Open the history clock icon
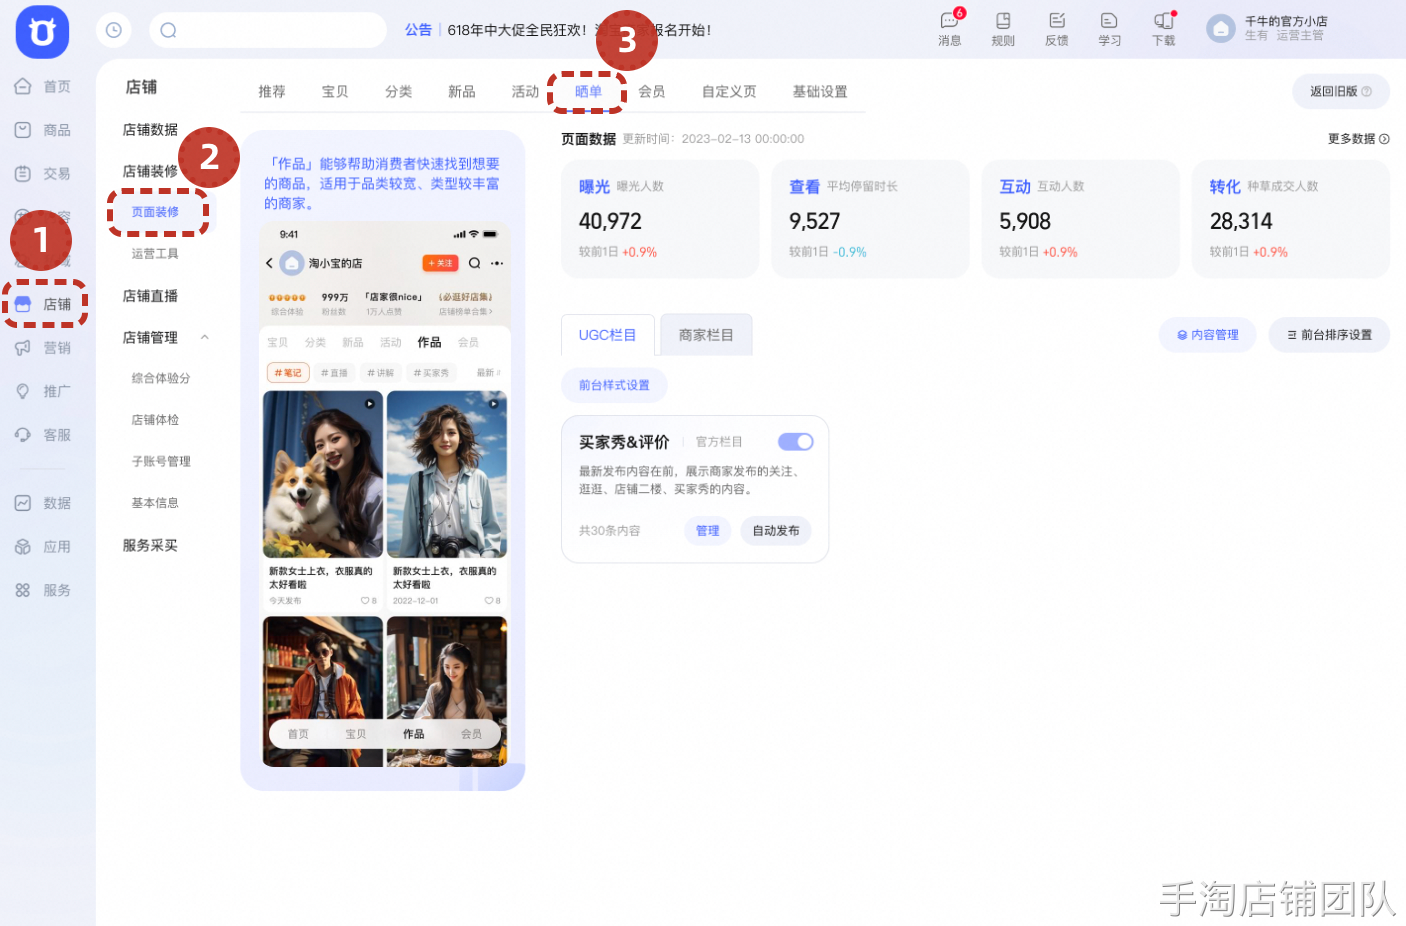Screen dimensions: 1406x926 (114, 30)
